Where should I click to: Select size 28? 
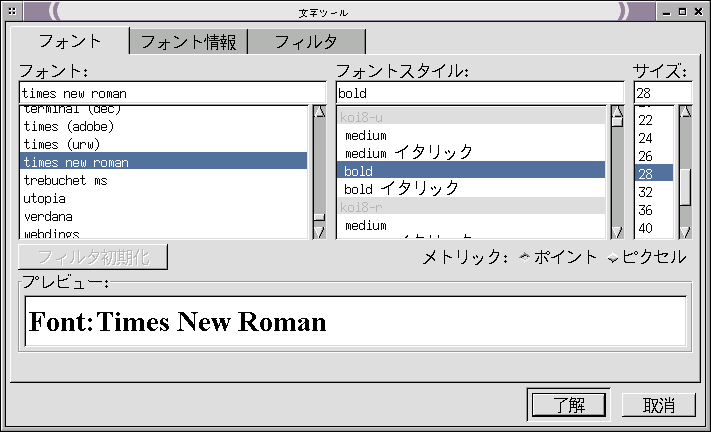[653, 174]
